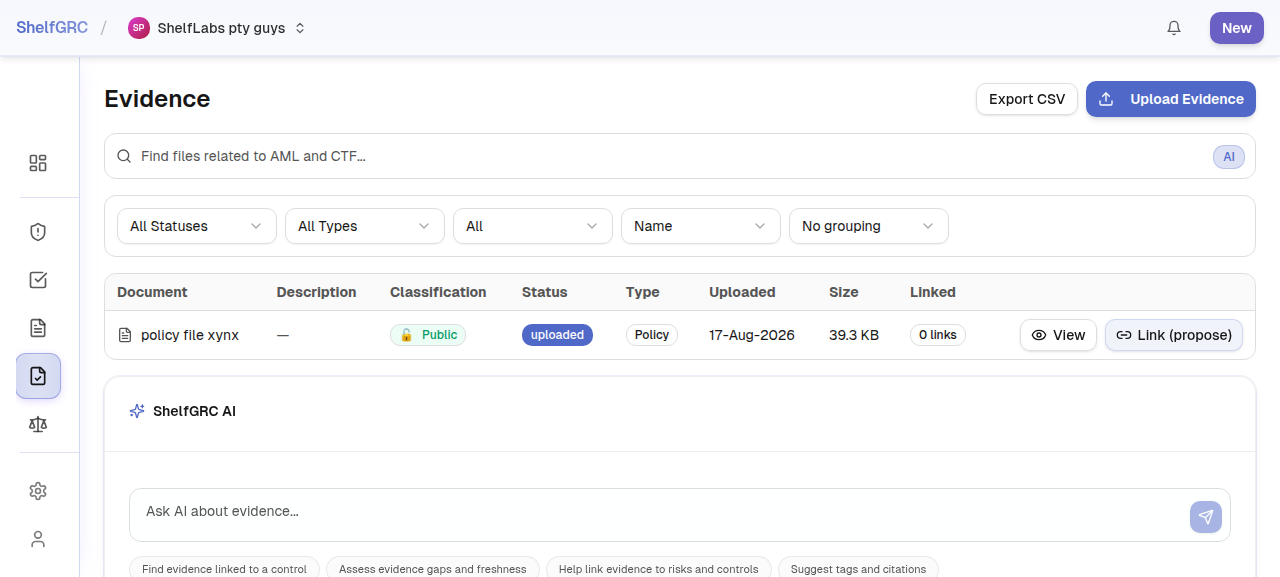Viewport: 1280px width, 577px height.
Task: Click the search magnifier icon
Action: (x=125, y=156)
